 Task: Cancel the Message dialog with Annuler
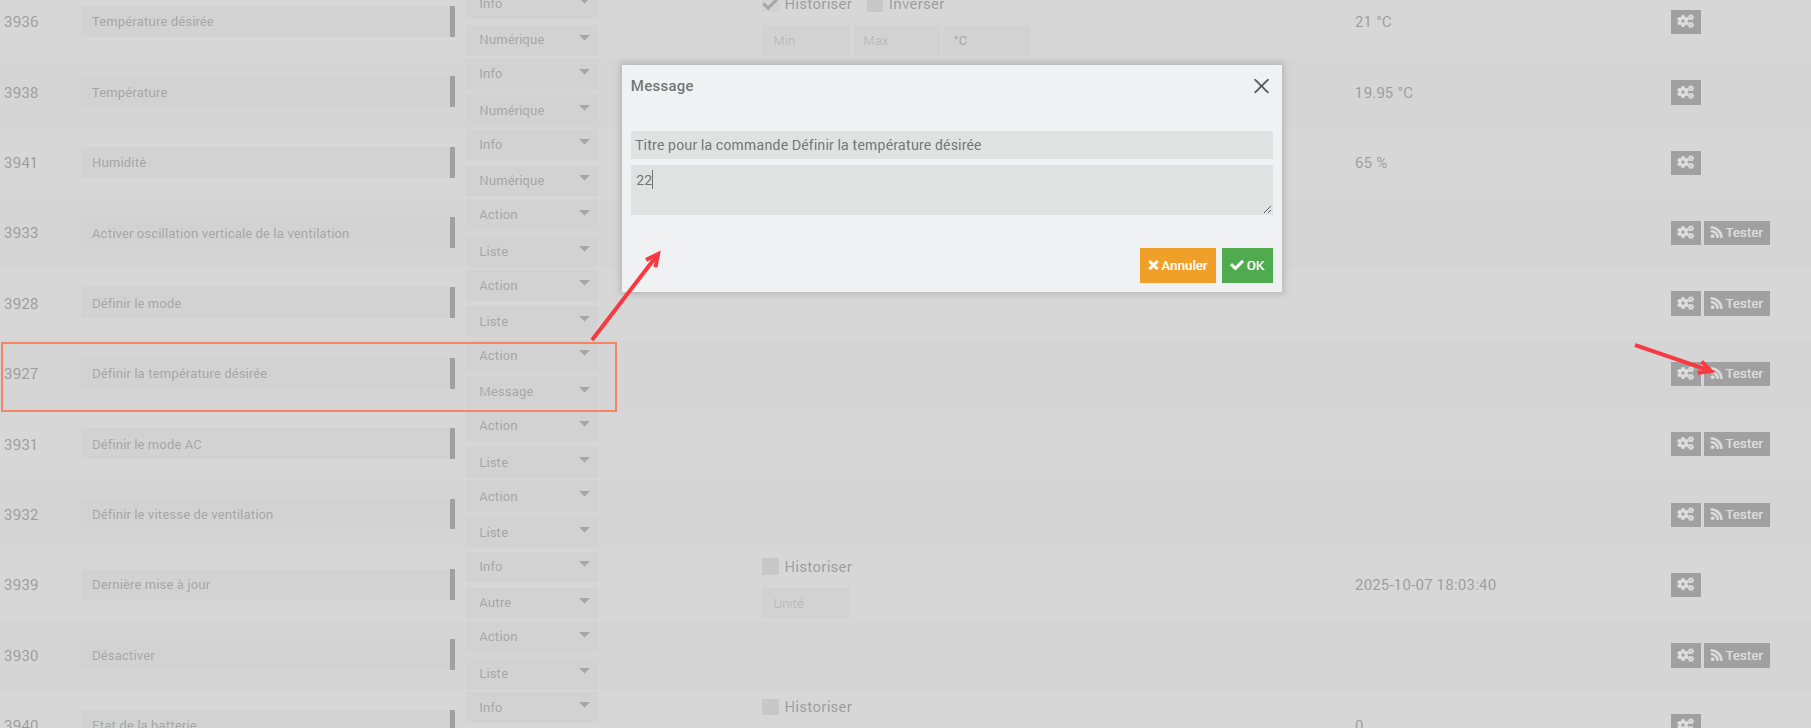tap(1177, 265)
